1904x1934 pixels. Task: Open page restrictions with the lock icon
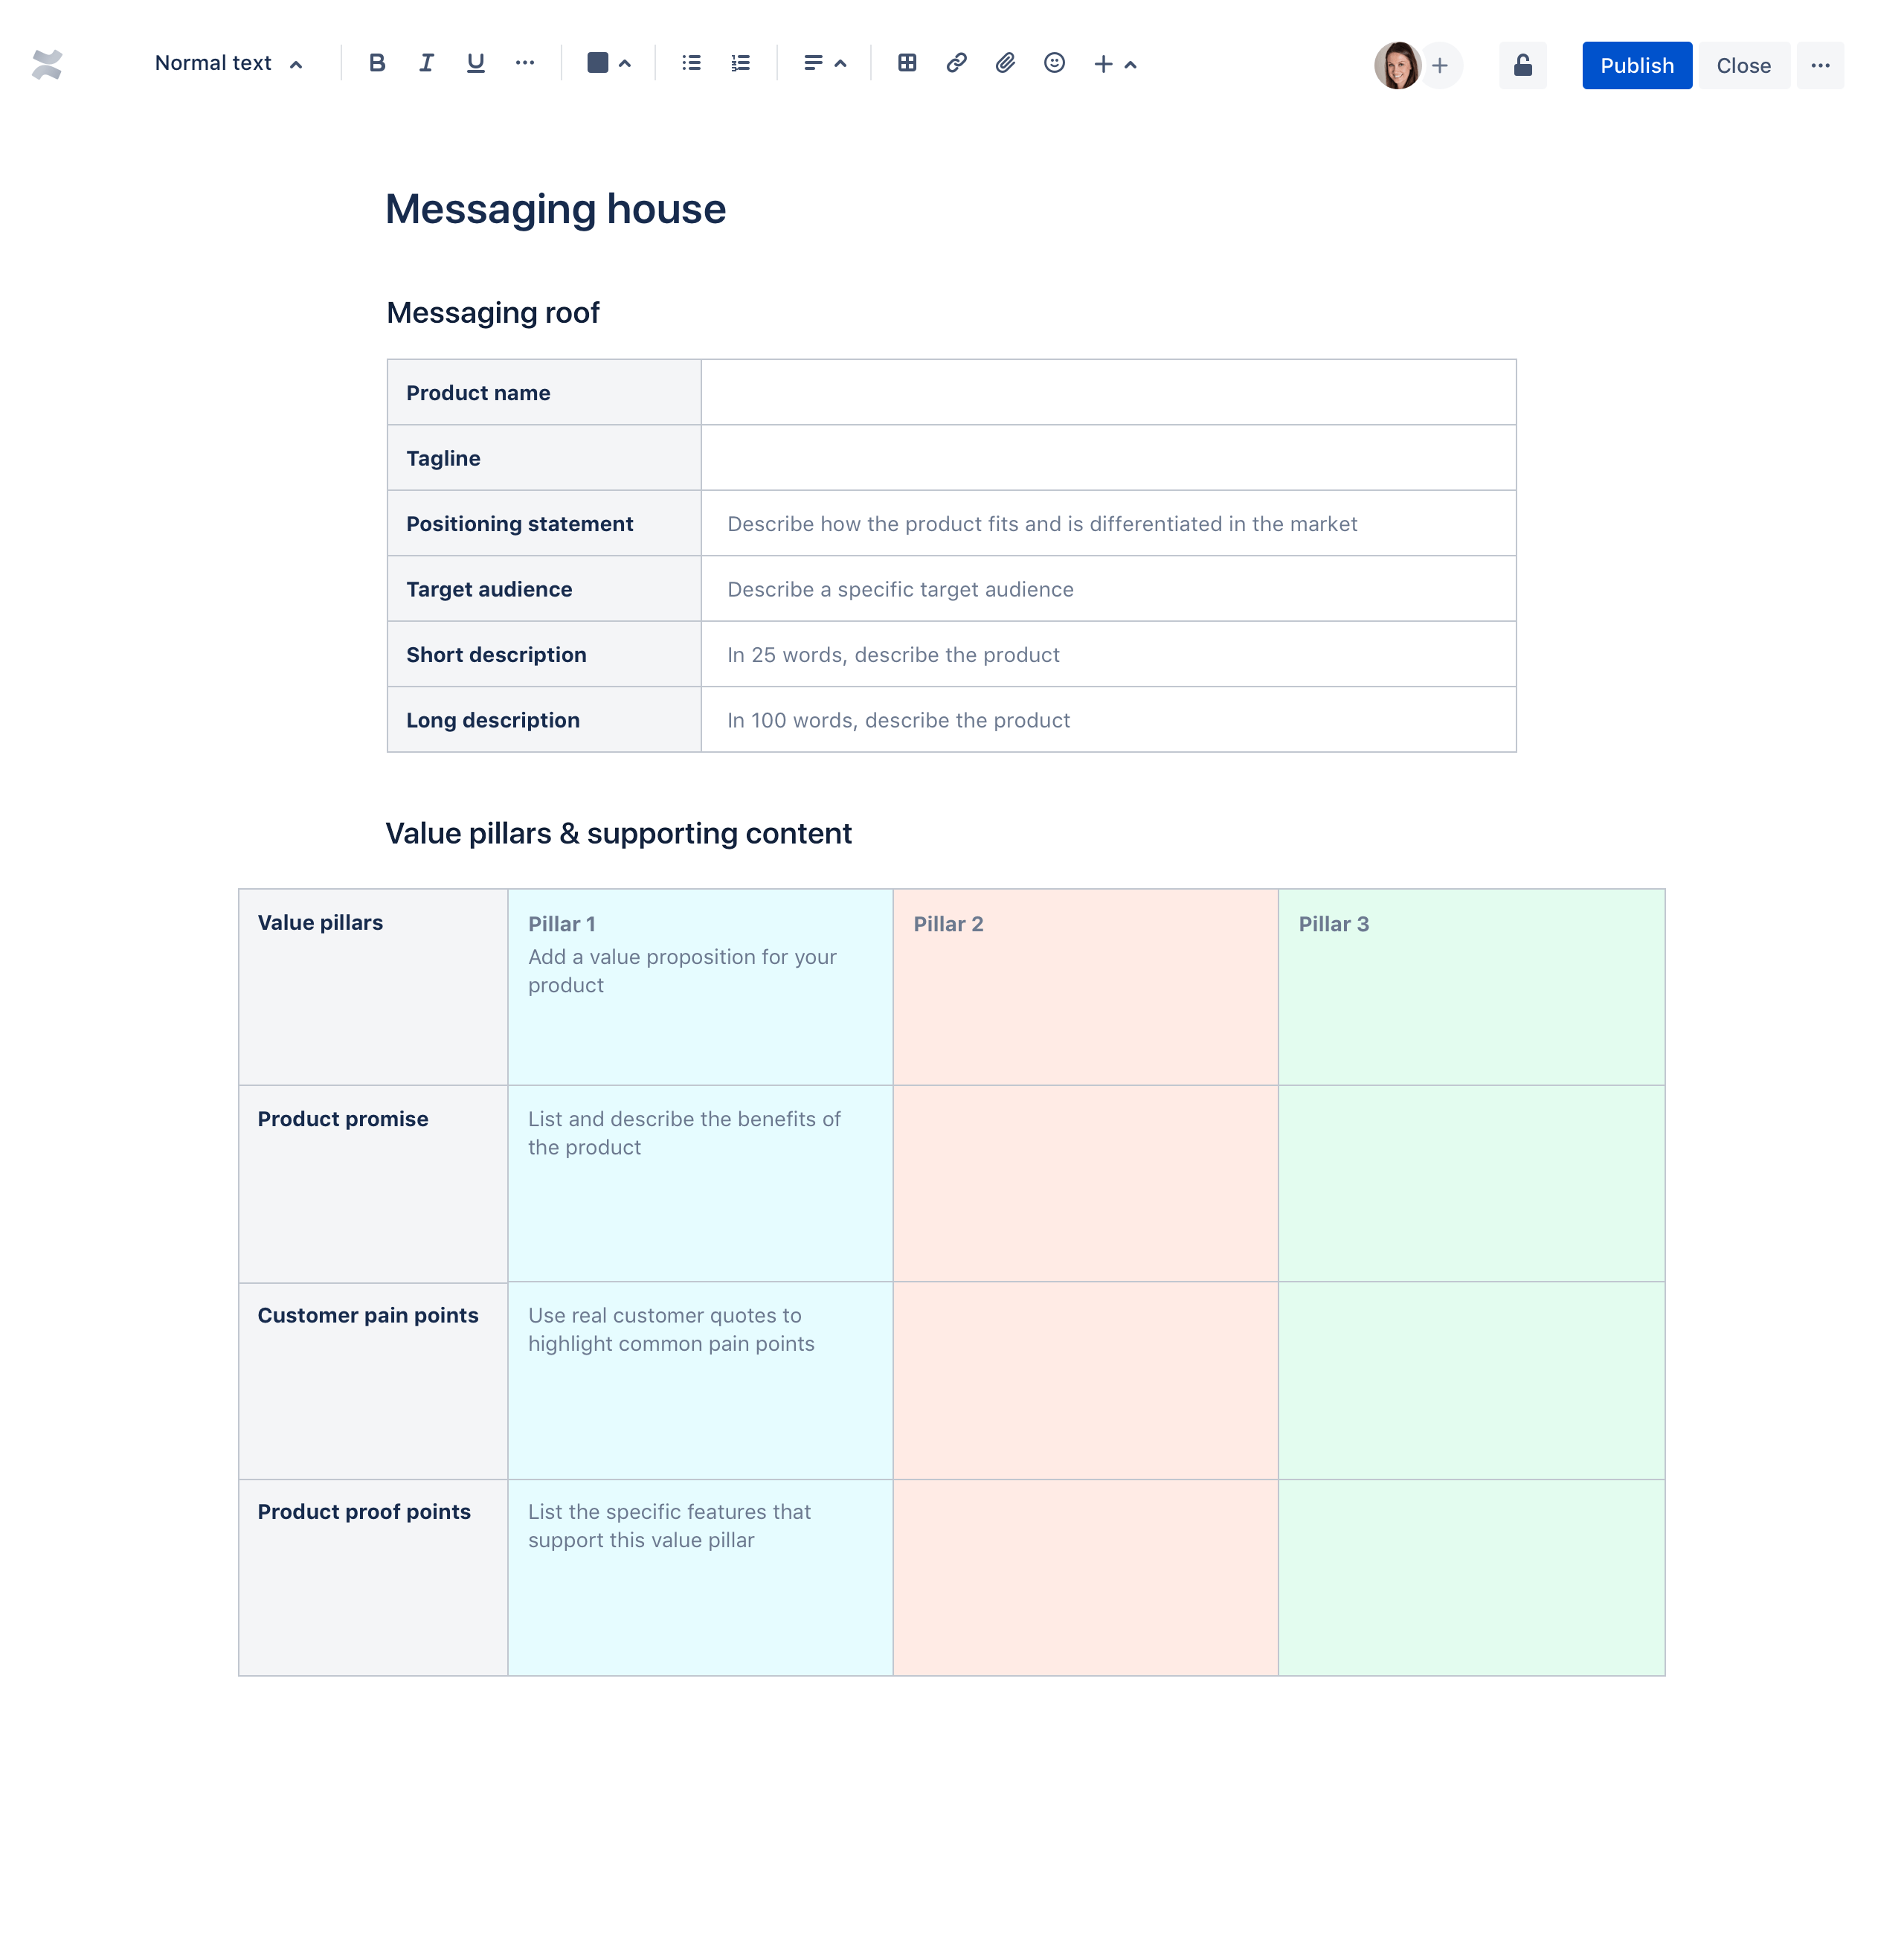click(x=1521, y=65)
